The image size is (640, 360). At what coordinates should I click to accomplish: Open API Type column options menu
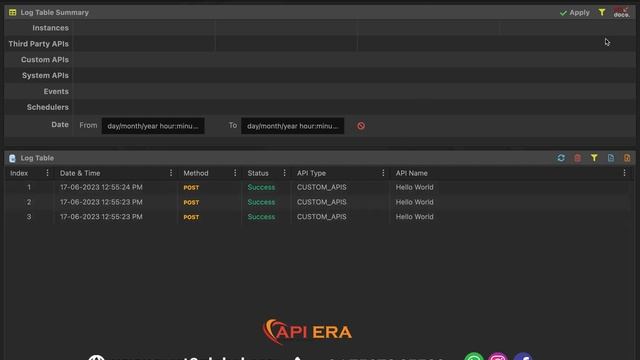(383, 173)
